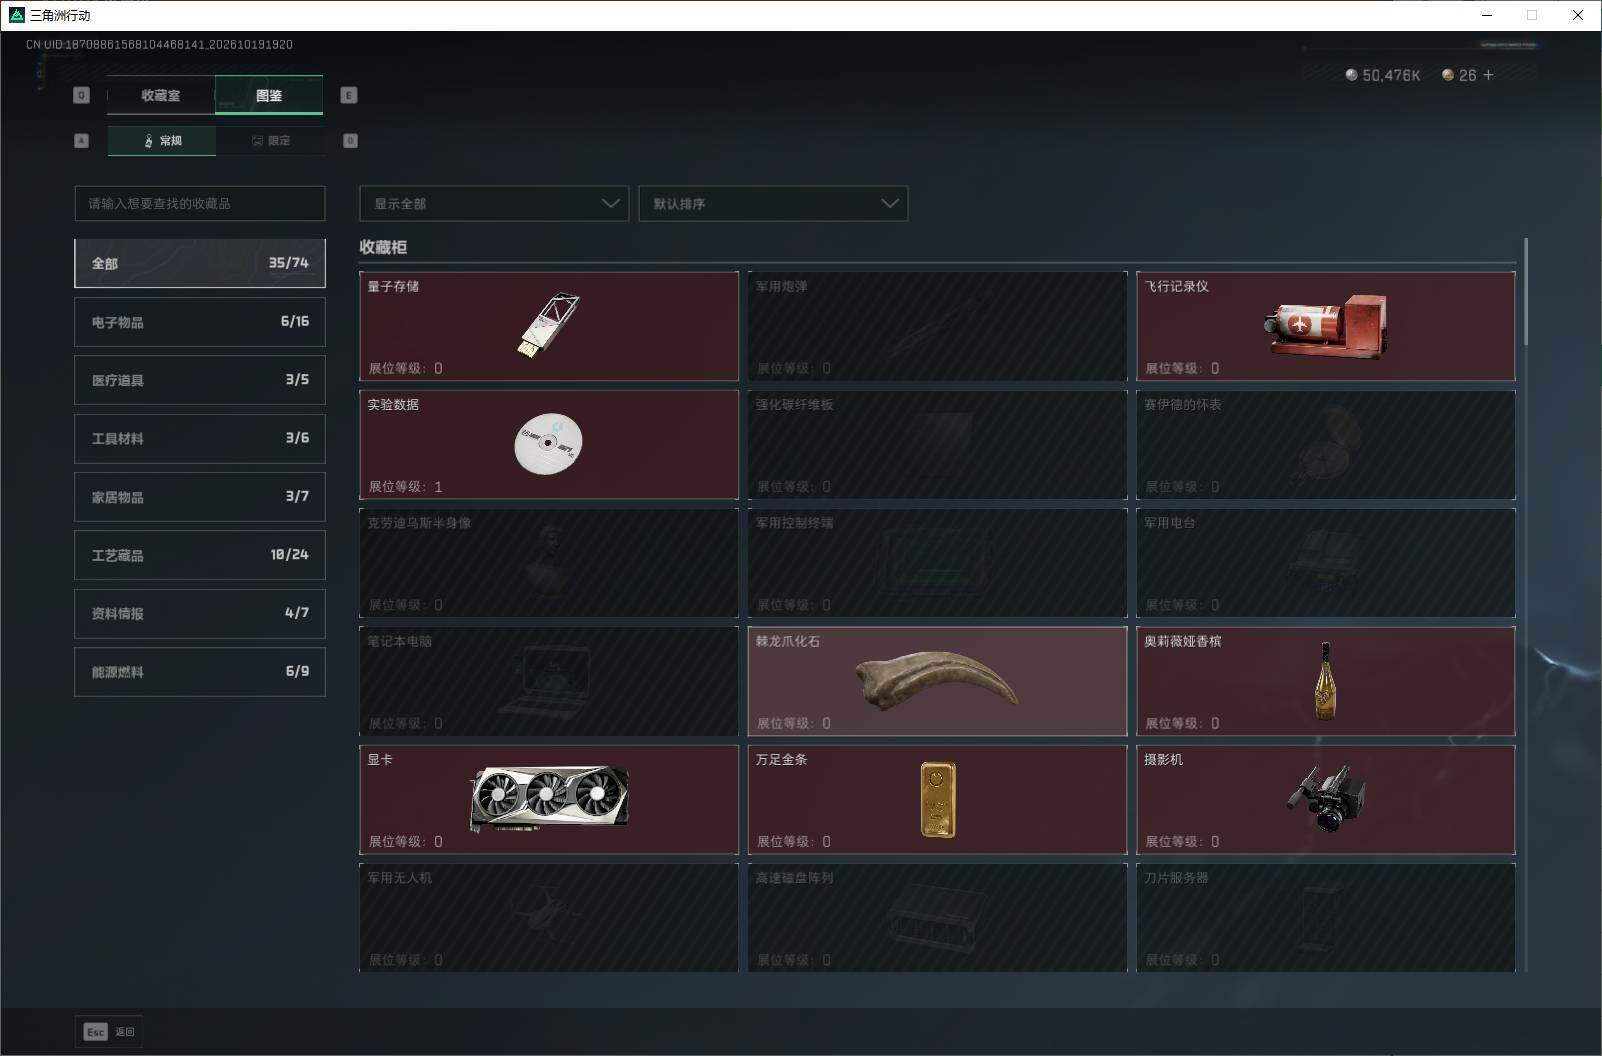This screenshot has width=1602, height=1056.
Task: Switch to the 图鉴 tab
Action: 269,95
